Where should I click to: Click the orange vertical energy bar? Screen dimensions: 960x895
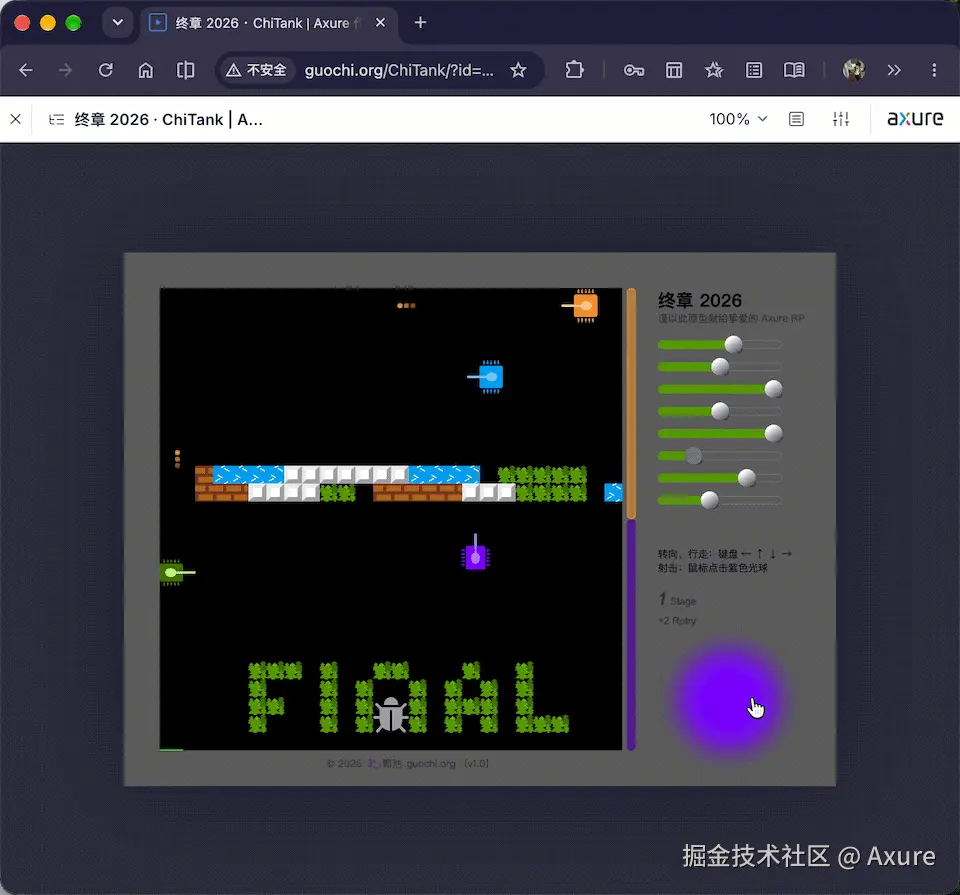point(631,403)
